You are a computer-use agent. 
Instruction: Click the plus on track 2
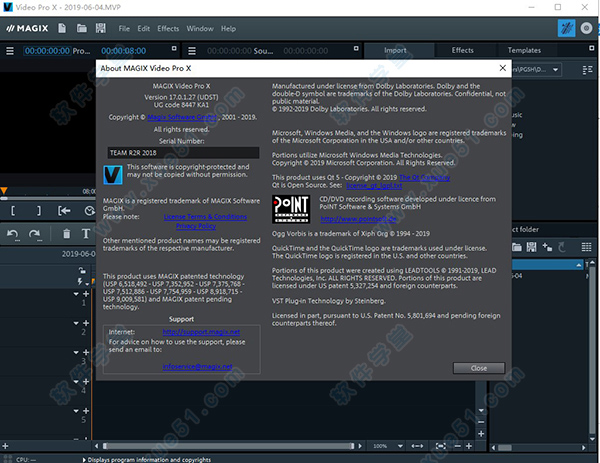click(86, 323)
